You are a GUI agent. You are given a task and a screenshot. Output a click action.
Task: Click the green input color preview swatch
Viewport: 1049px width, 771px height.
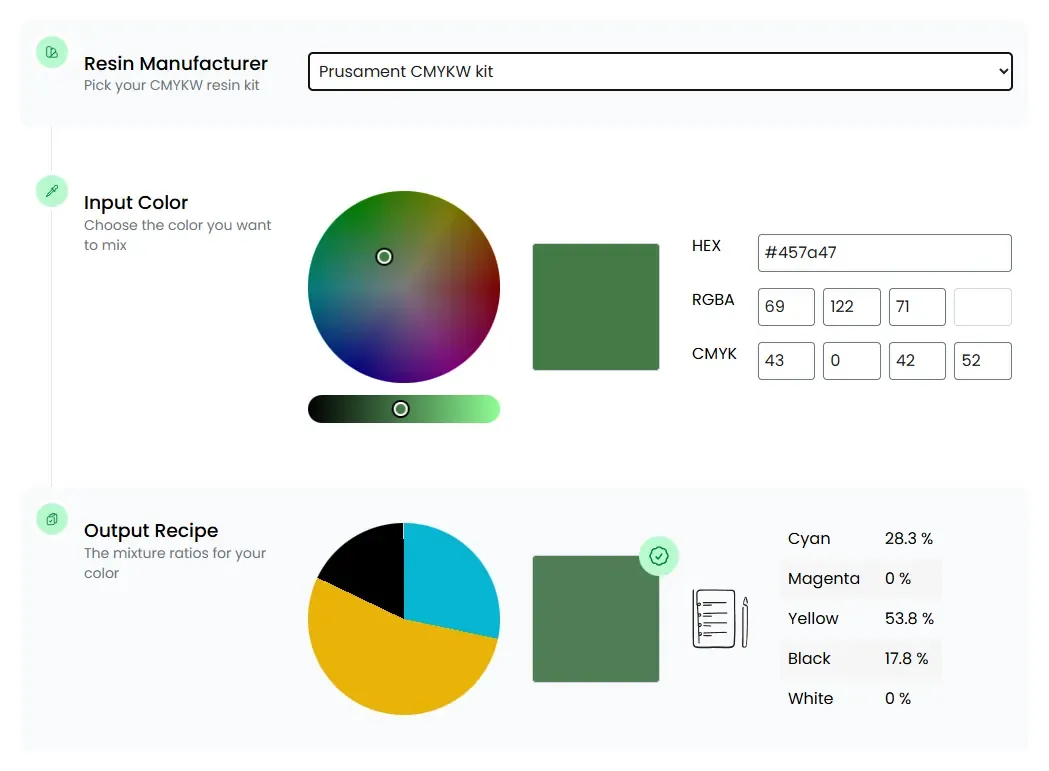[596, 306]
